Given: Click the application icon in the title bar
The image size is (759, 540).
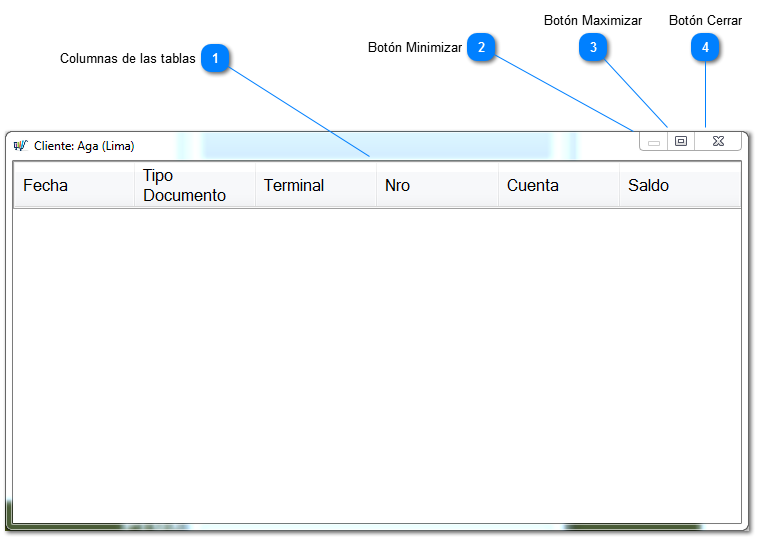Looking at the screenshot, I should coord(21,145).
